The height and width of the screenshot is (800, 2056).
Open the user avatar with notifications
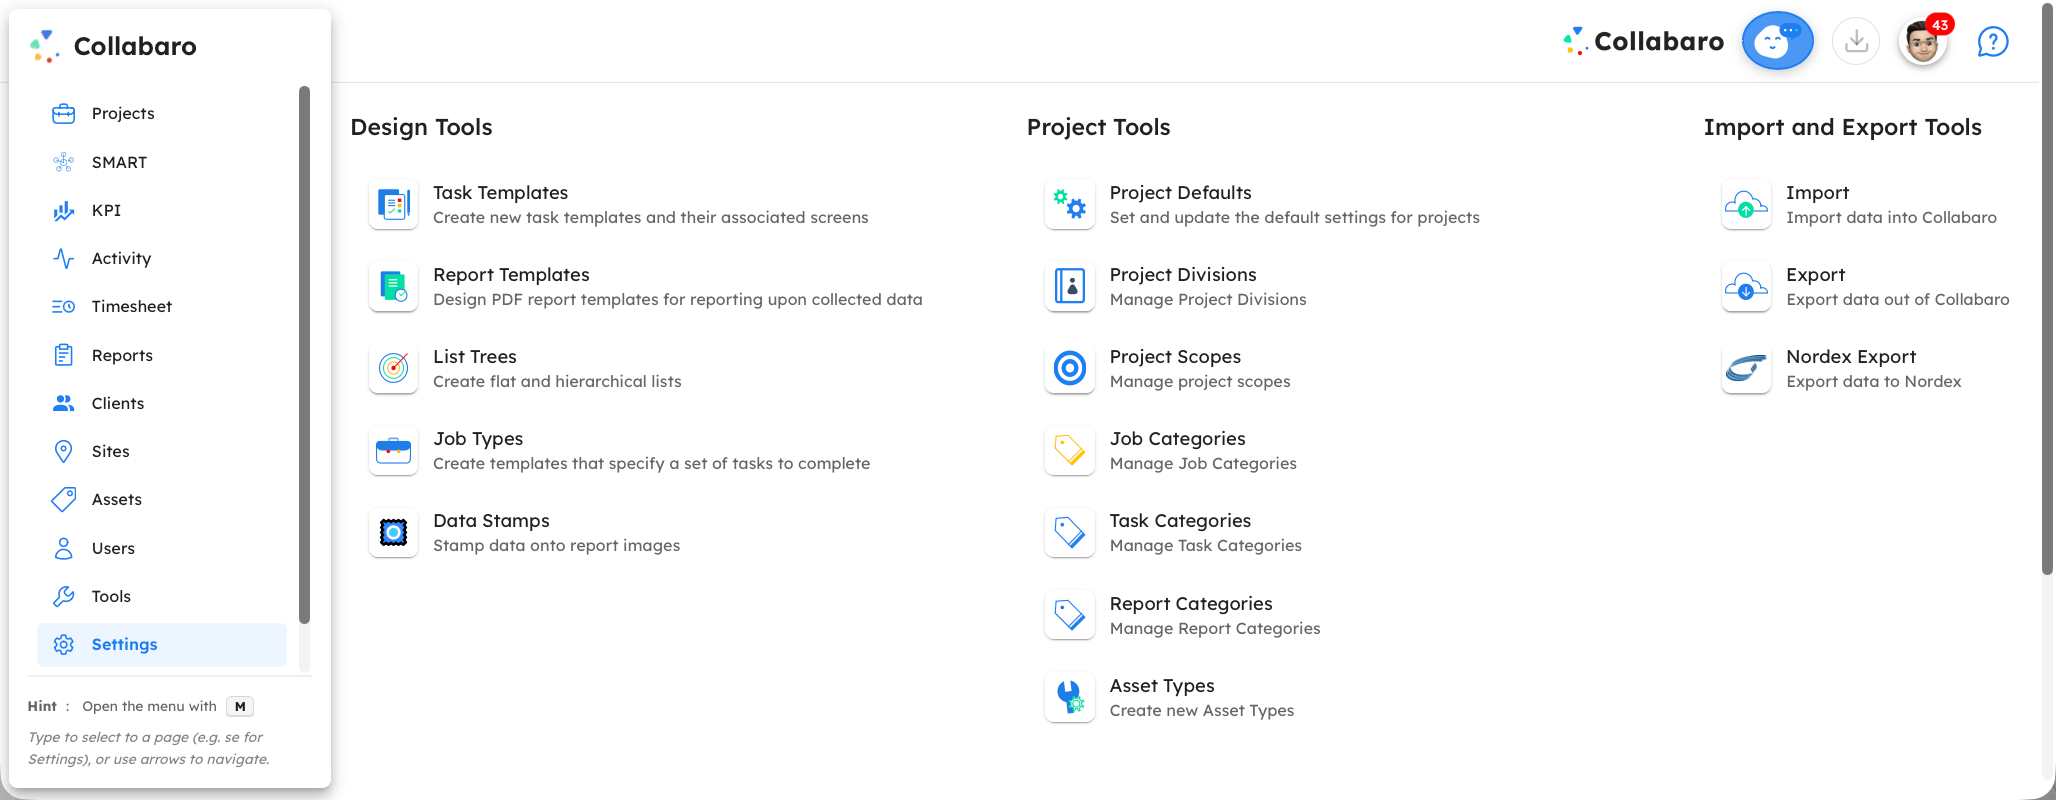(x=1922, y=42)
